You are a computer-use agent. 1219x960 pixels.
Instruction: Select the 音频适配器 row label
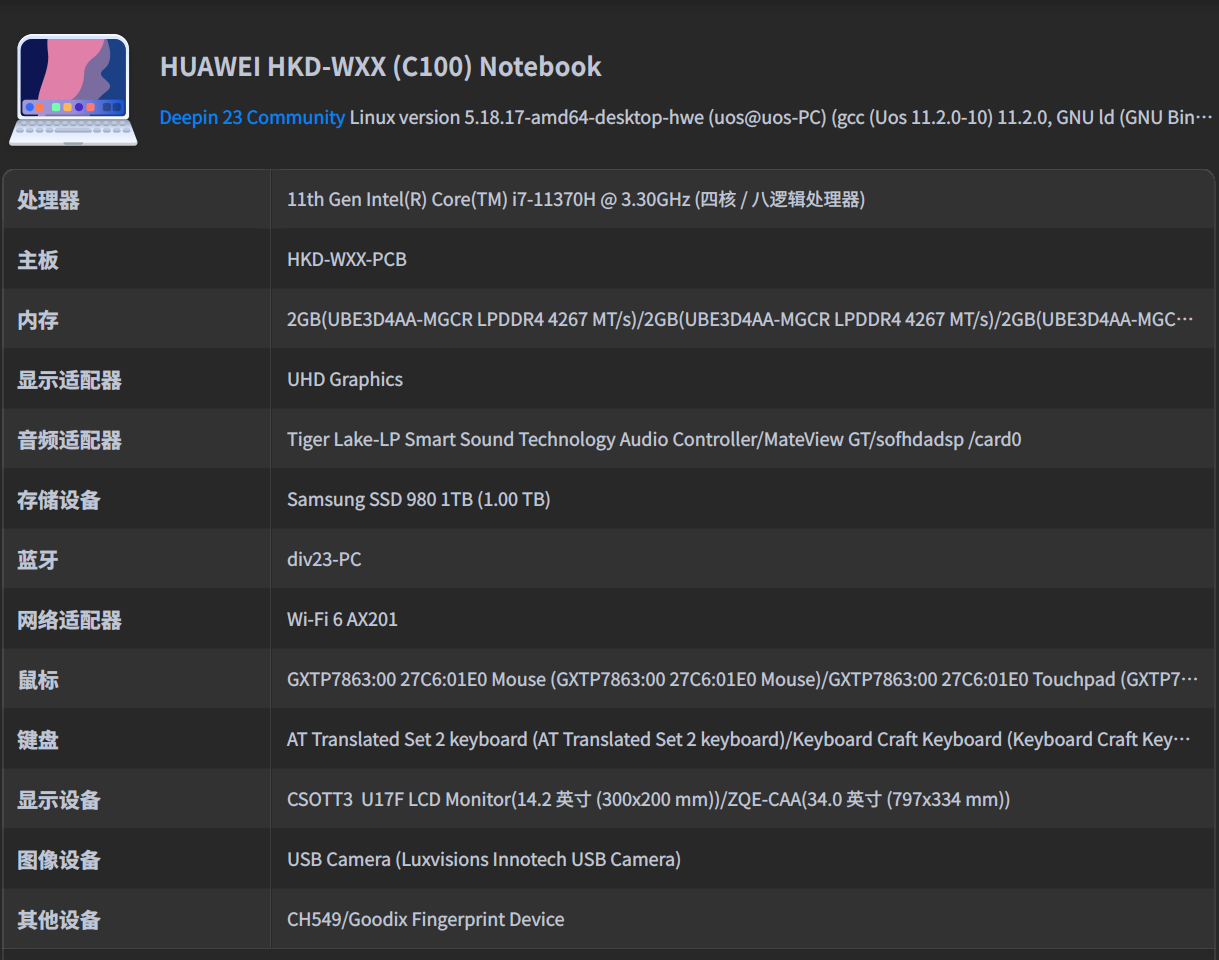point(69,440)
